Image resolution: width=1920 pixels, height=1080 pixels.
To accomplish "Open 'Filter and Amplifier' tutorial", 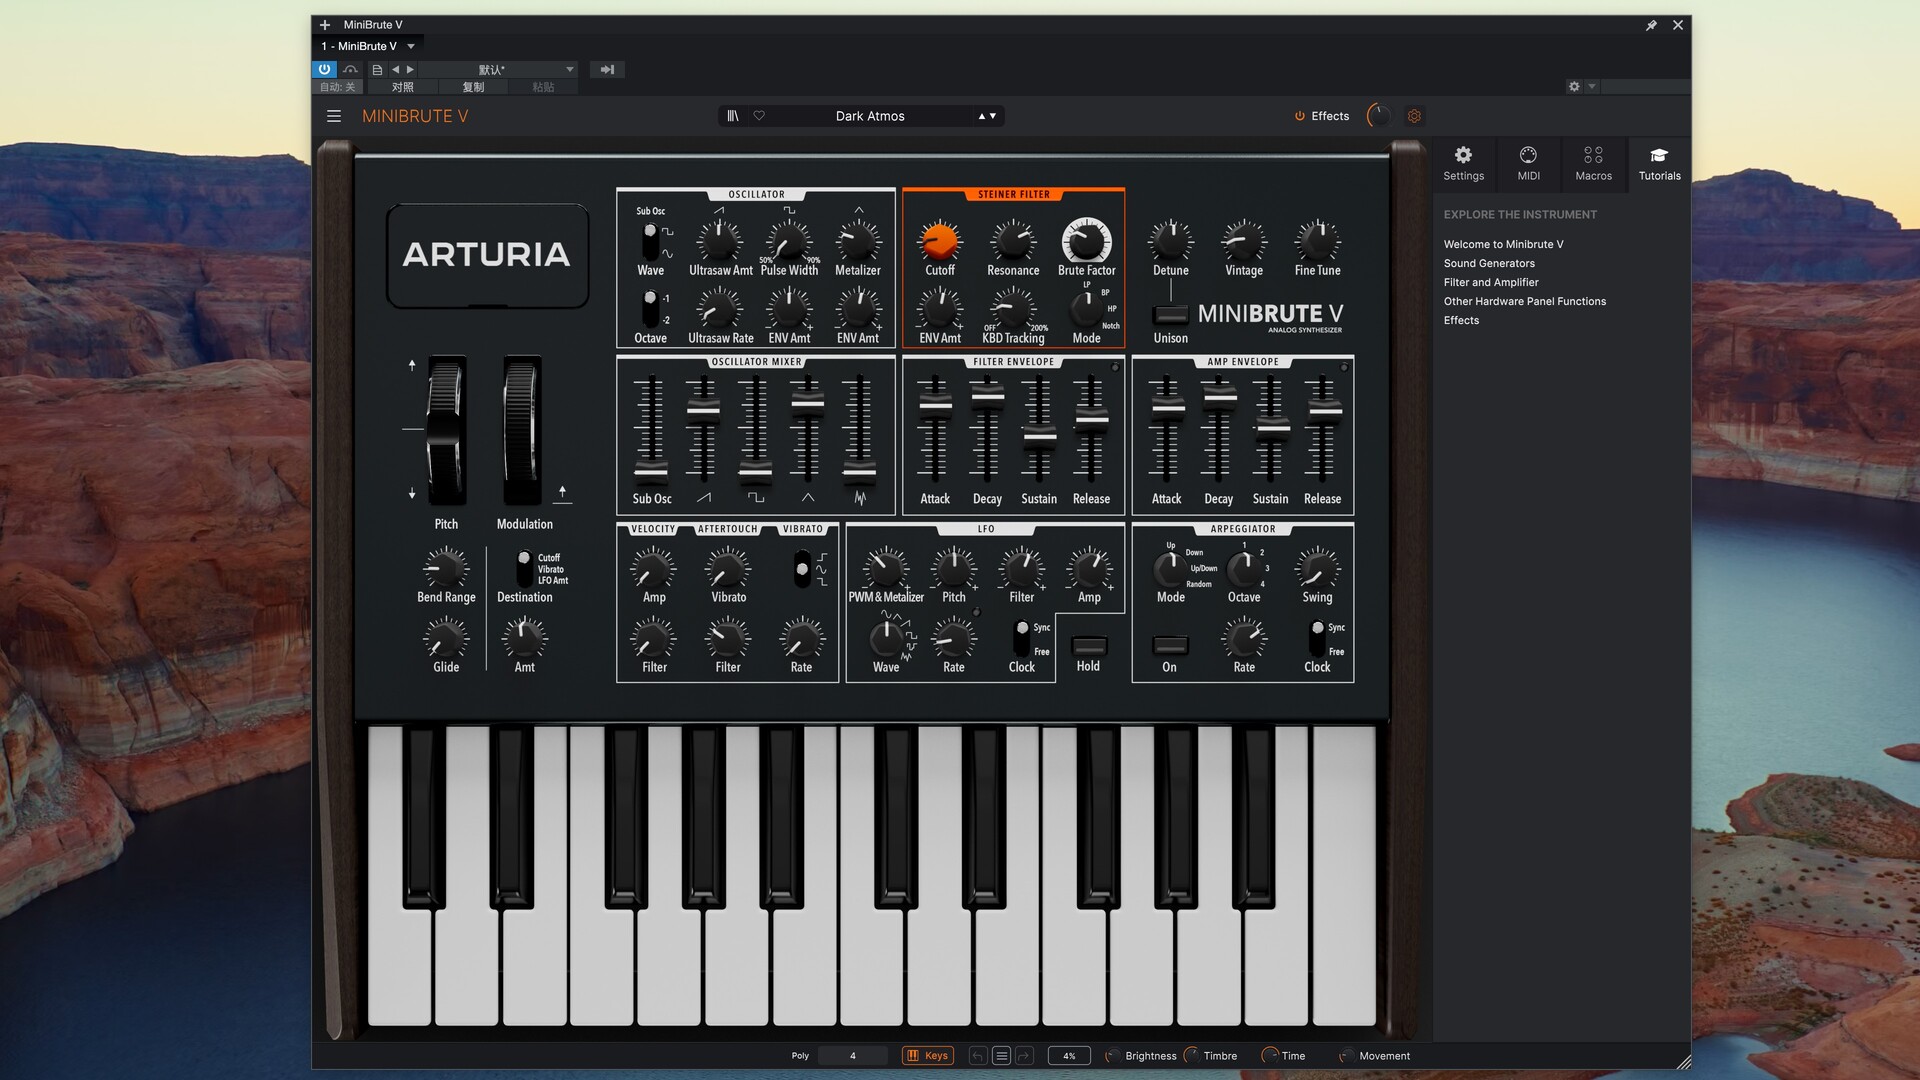I will coord(1491,282).
